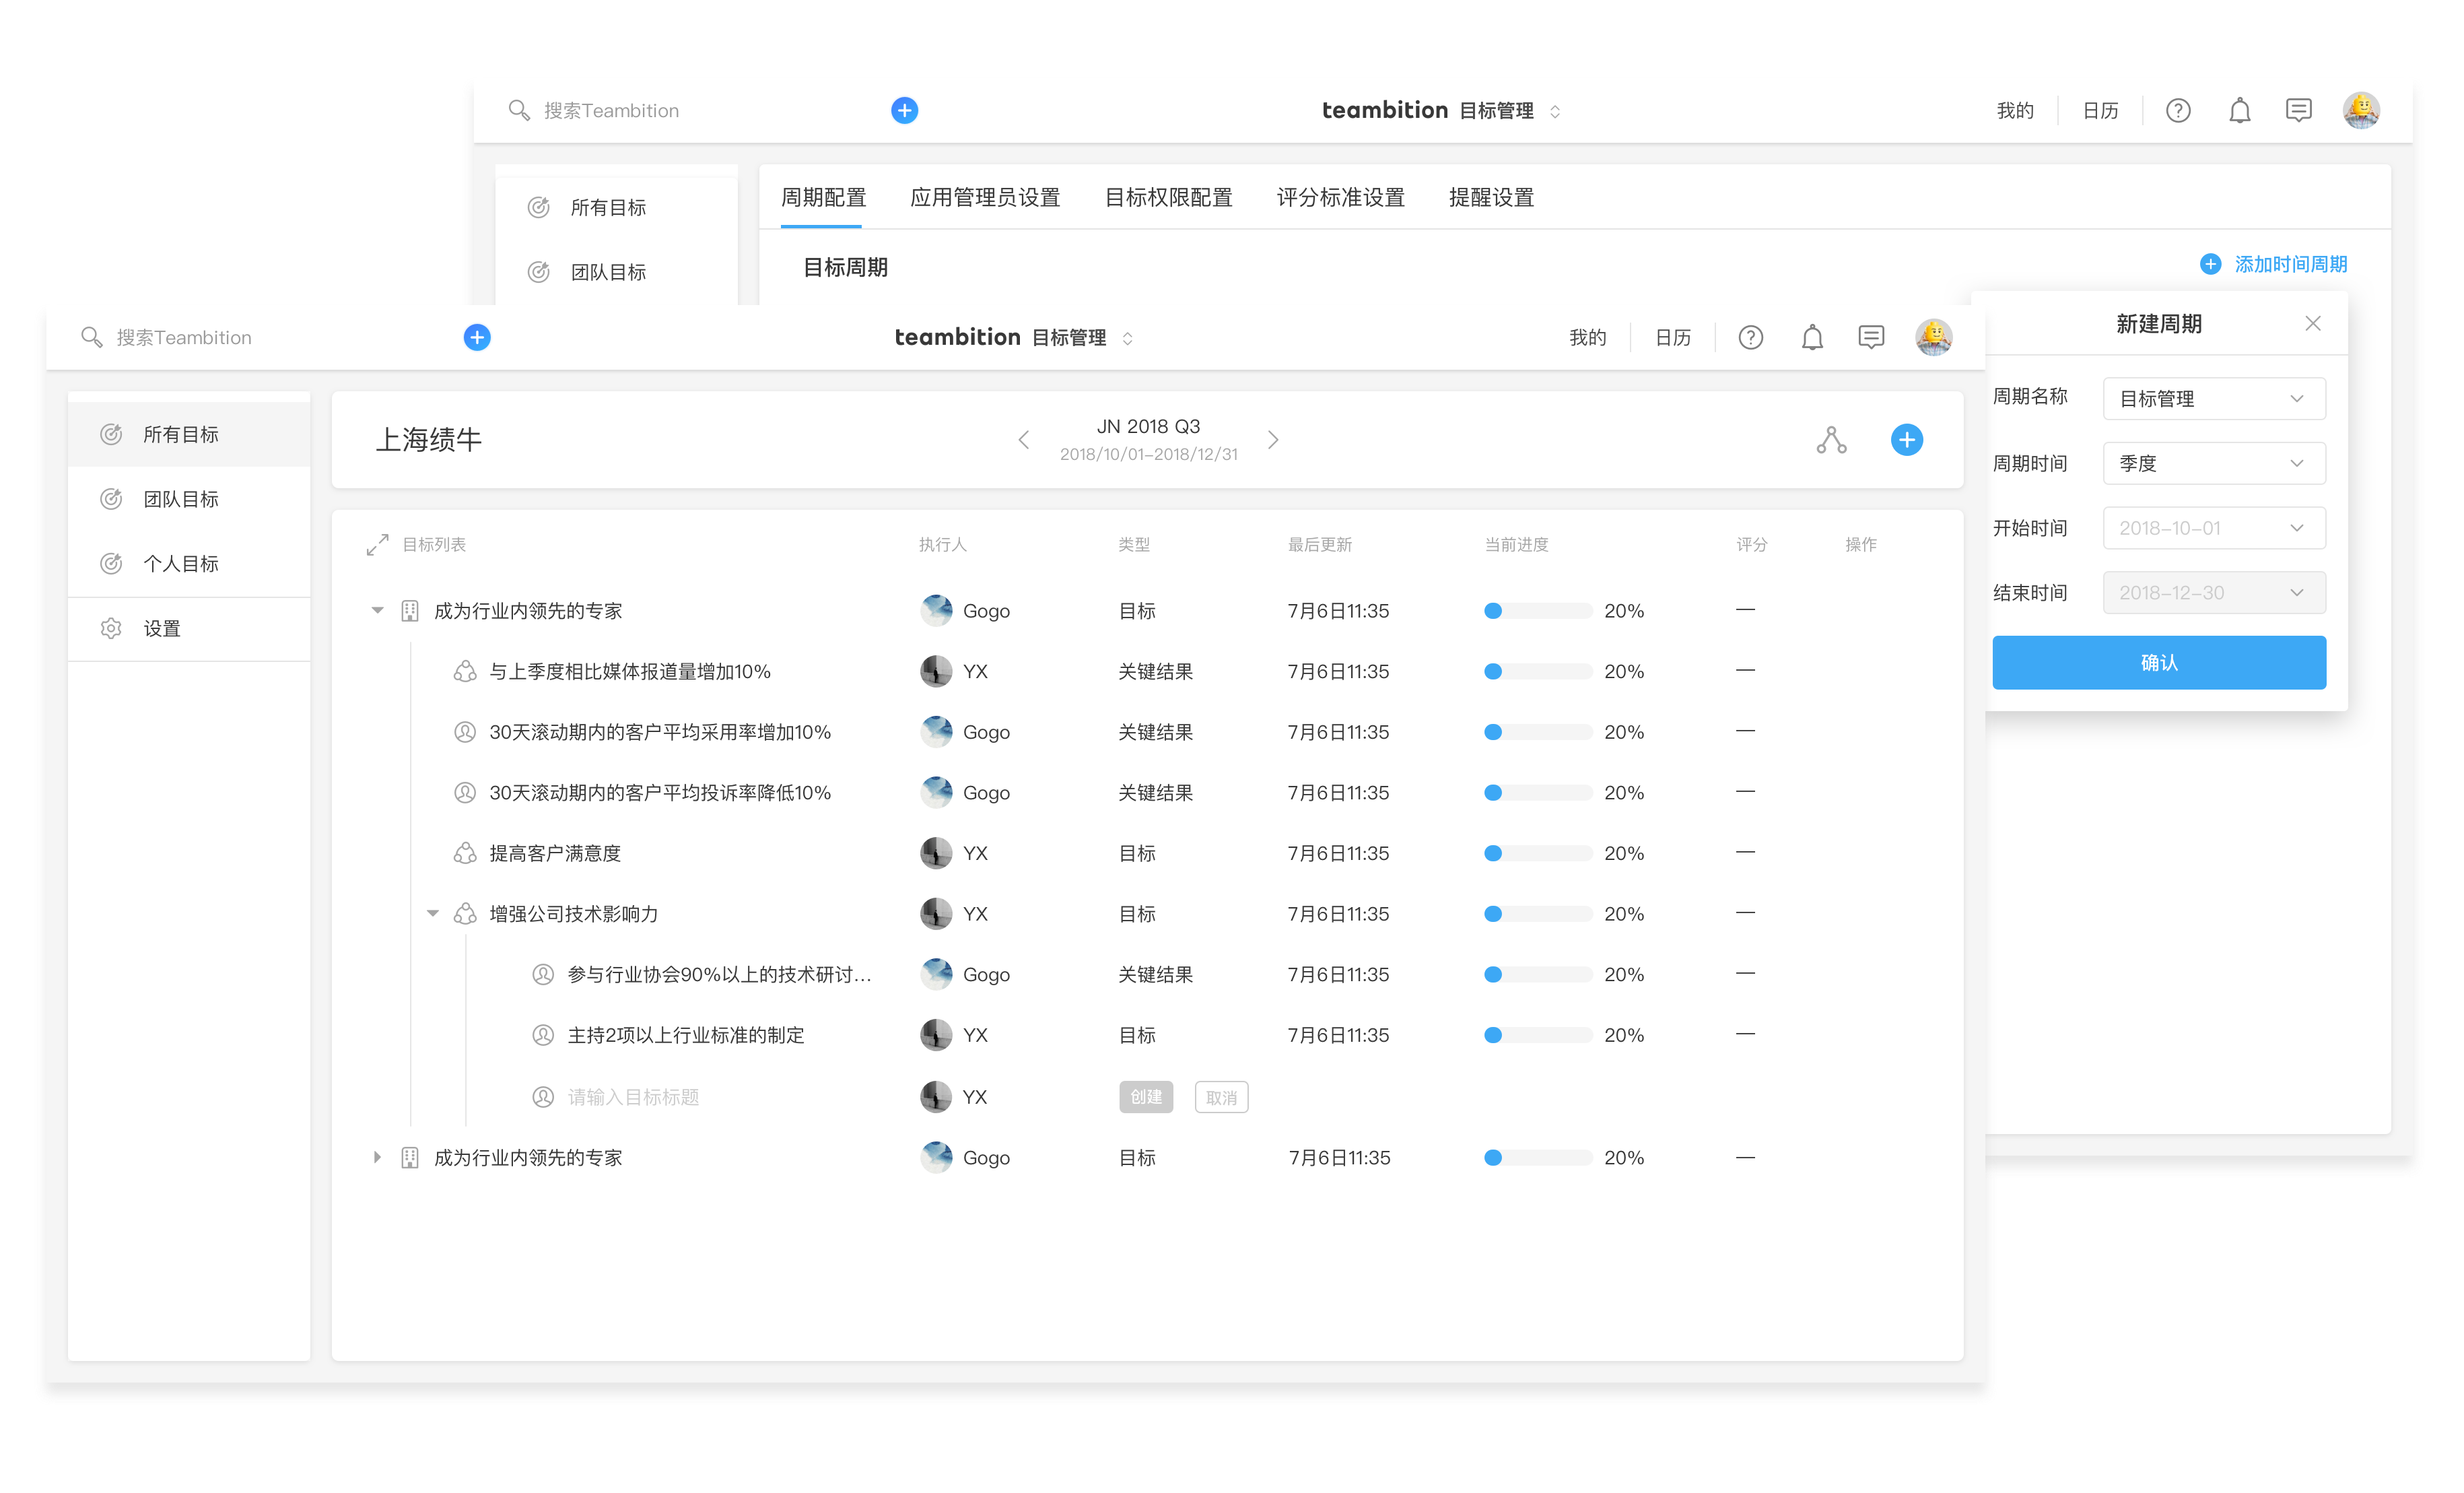
Task: Switch to 评分标准设置 tab
Action: coord(1340,198)
